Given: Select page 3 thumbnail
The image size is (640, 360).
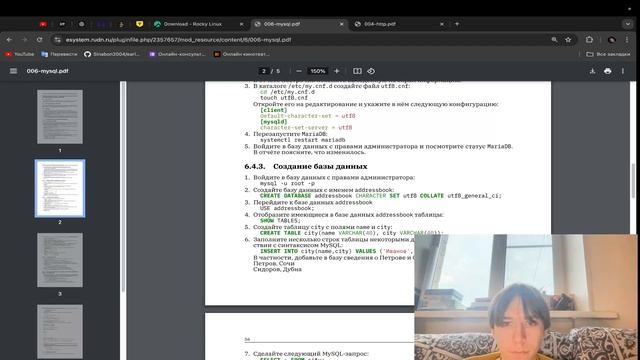Looking at the screenshot, I should point(60,260).
